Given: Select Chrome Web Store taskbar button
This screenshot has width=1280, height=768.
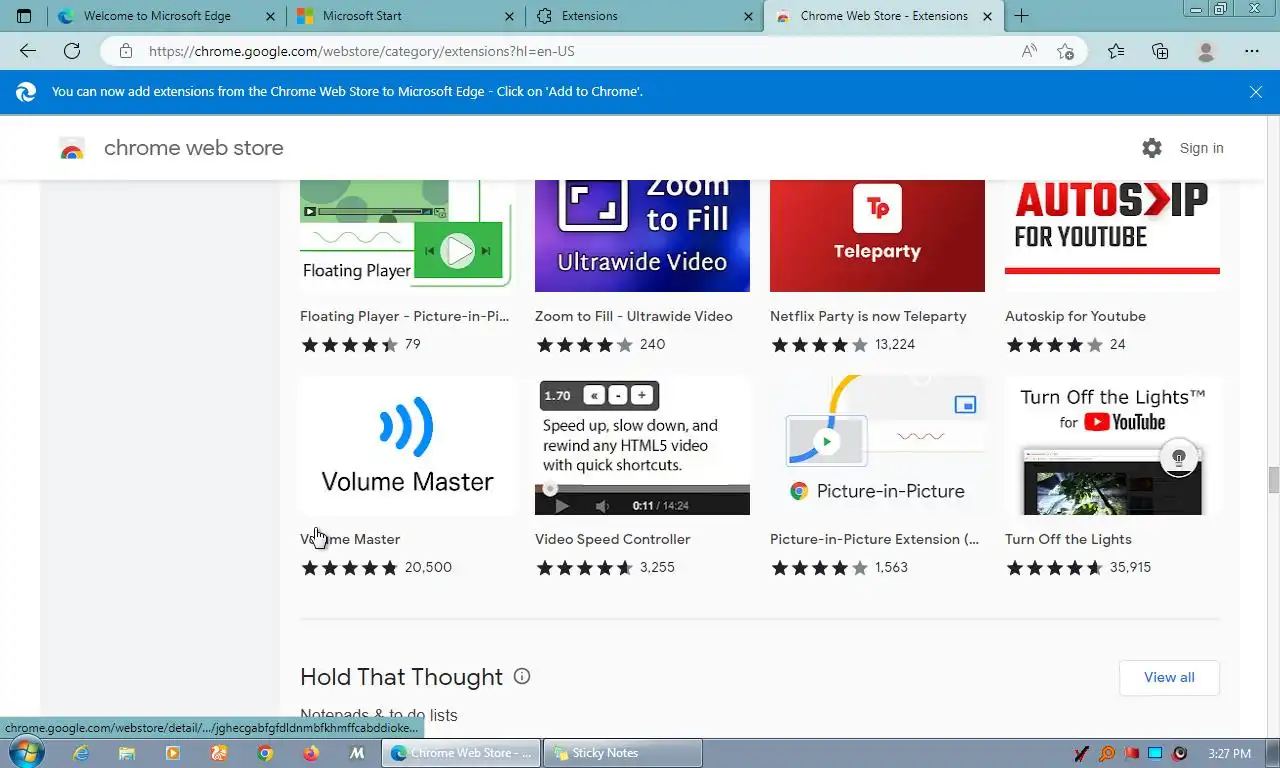Looking at the screenshot, I should 461,753.
